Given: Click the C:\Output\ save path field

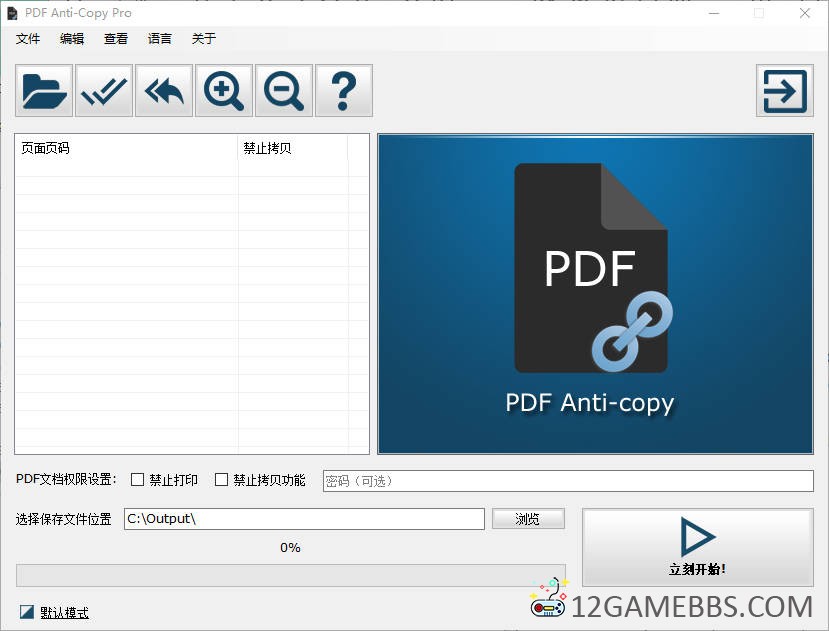Looking at the screenshot, I should [x=305, y=519].
